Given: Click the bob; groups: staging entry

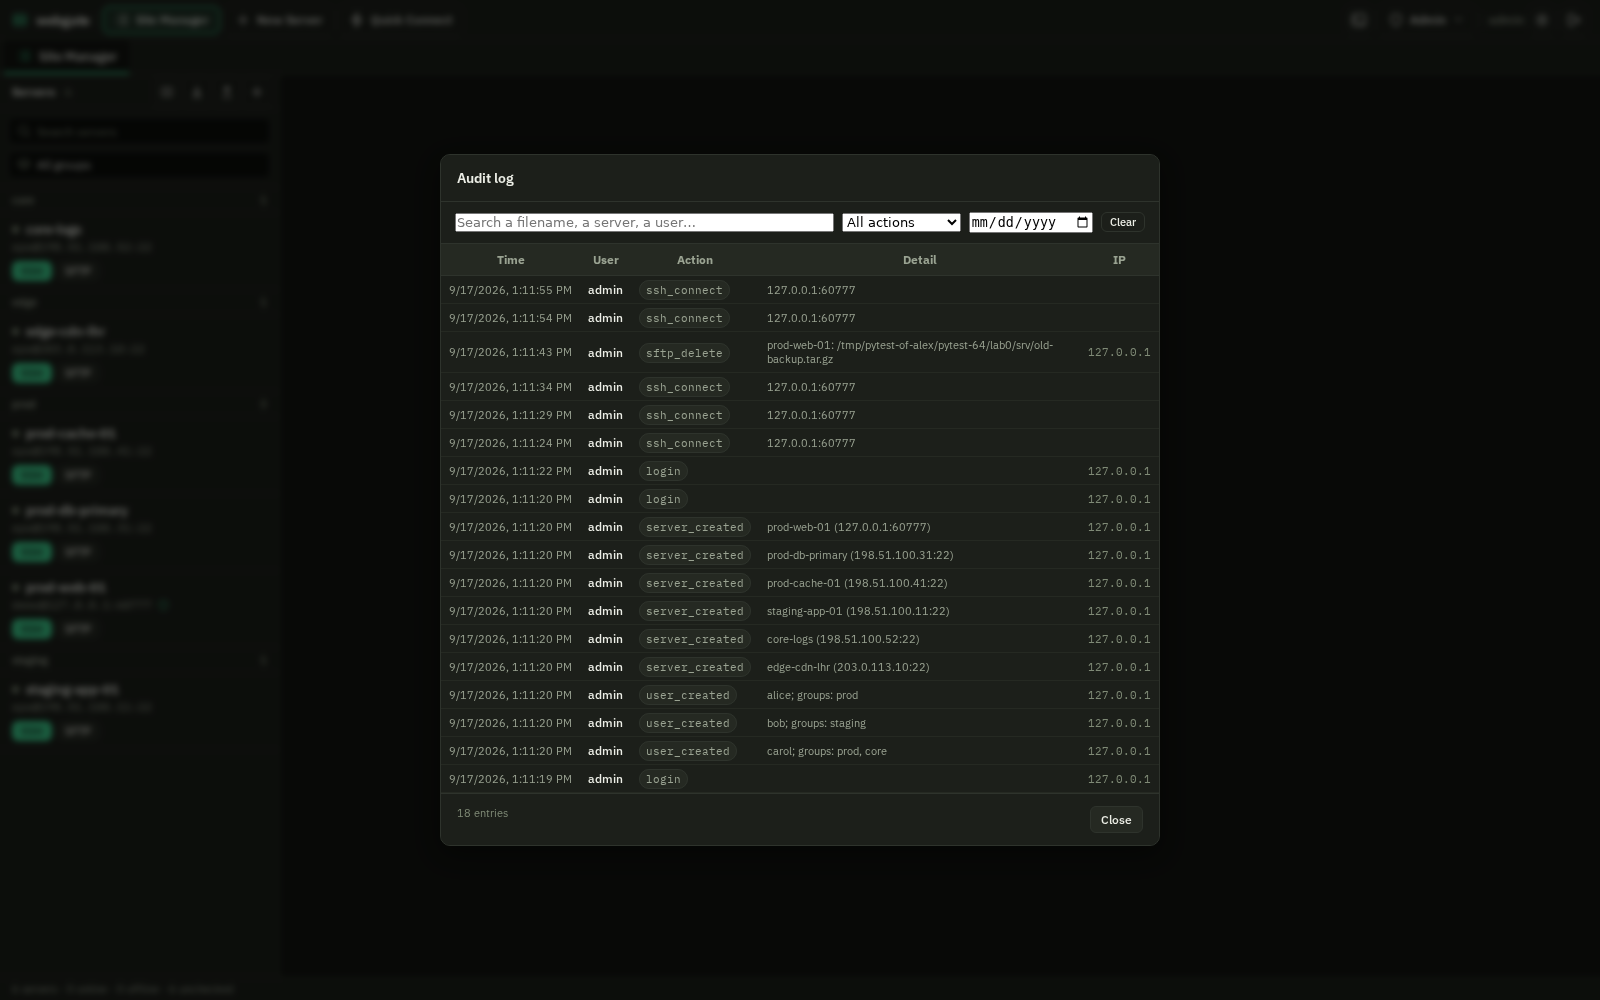Looking at the screenshot, I should (x=816, y=723).
